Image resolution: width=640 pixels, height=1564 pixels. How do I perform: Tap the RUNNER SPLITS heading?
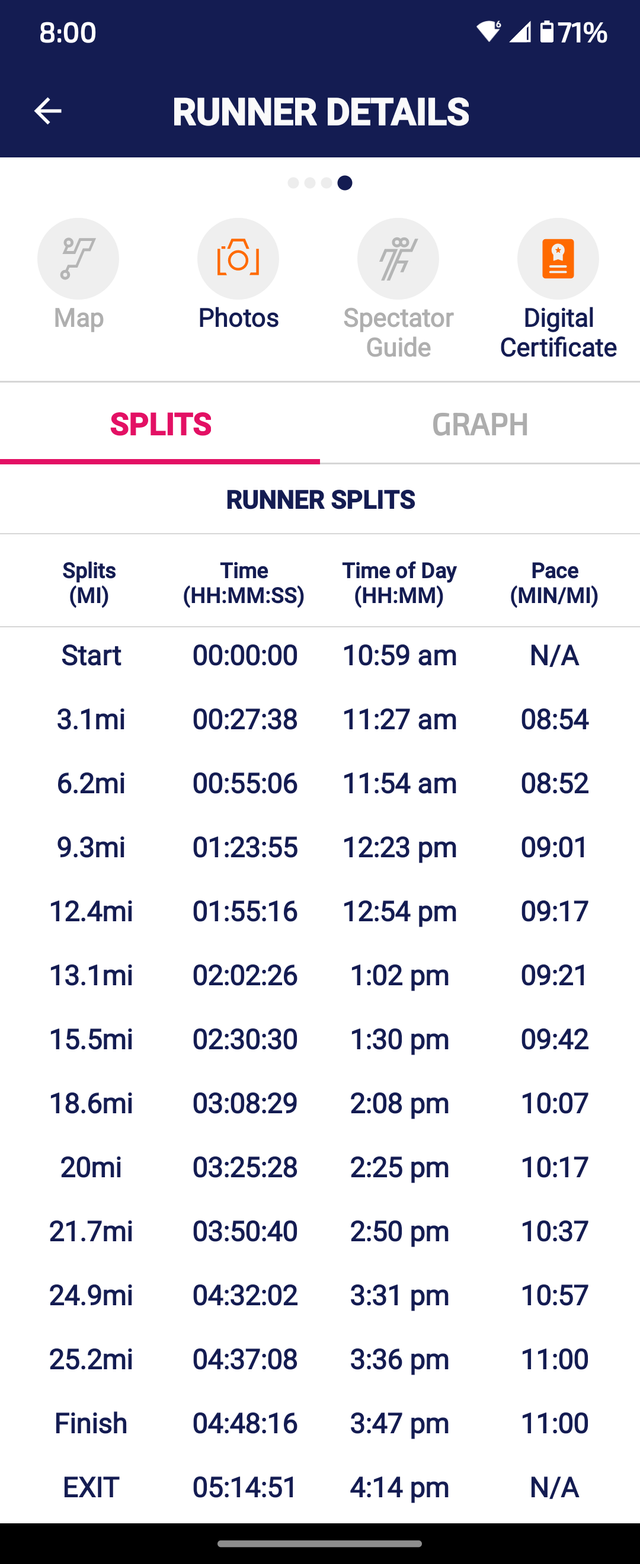(x=320, y=499)
